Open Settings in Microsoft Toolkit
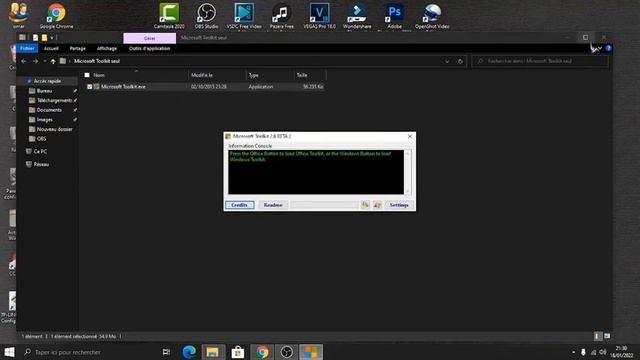 (x=399, y=205)
